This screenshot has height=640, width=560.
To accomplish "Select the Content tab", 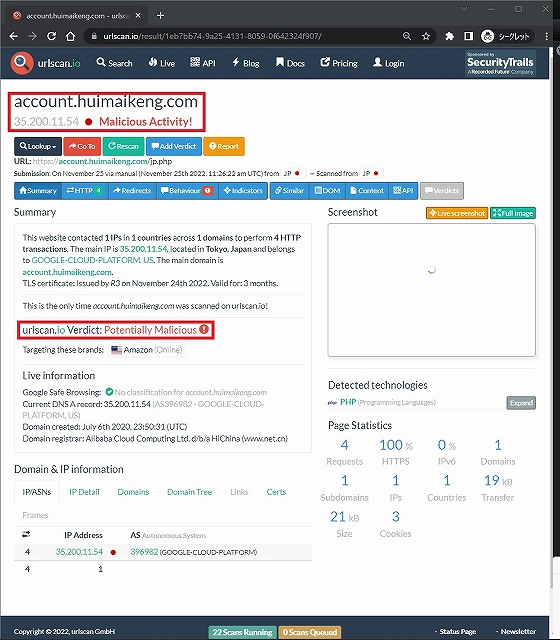I will [367, 191].
